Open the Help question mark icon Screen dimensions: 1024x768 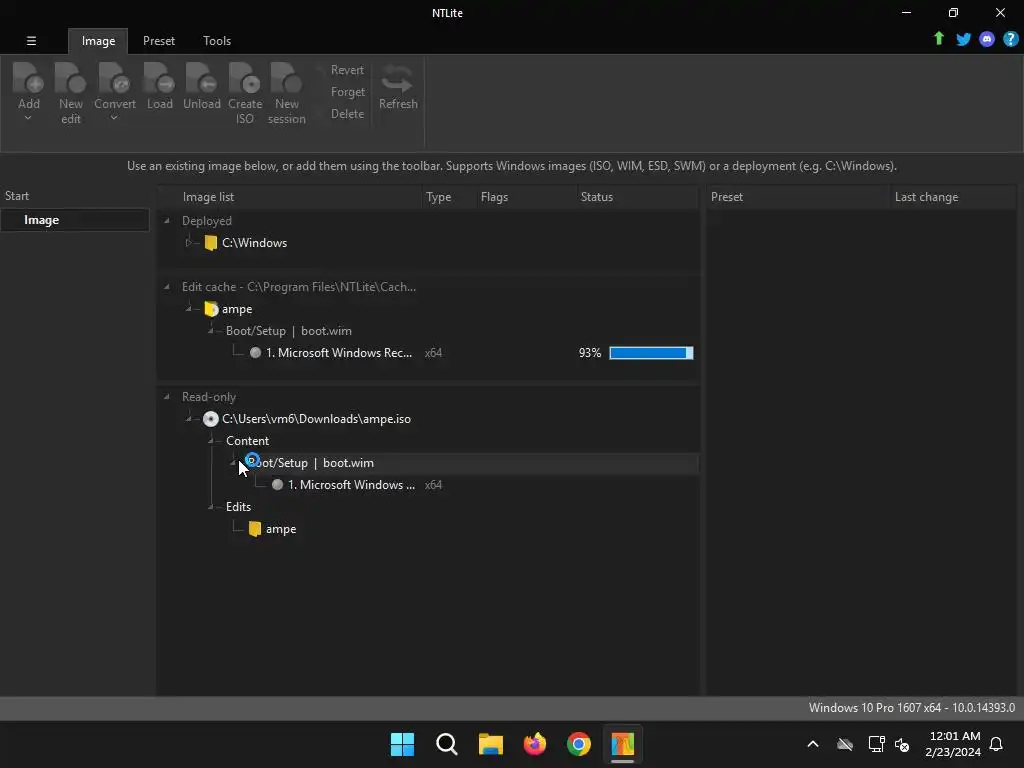[x=1010, y=39]
